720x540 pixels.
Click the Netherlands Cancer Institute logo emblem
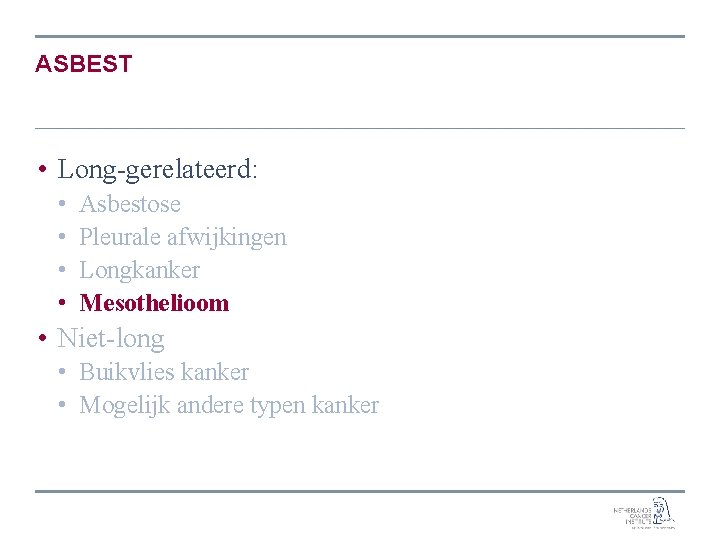(663, 511)
